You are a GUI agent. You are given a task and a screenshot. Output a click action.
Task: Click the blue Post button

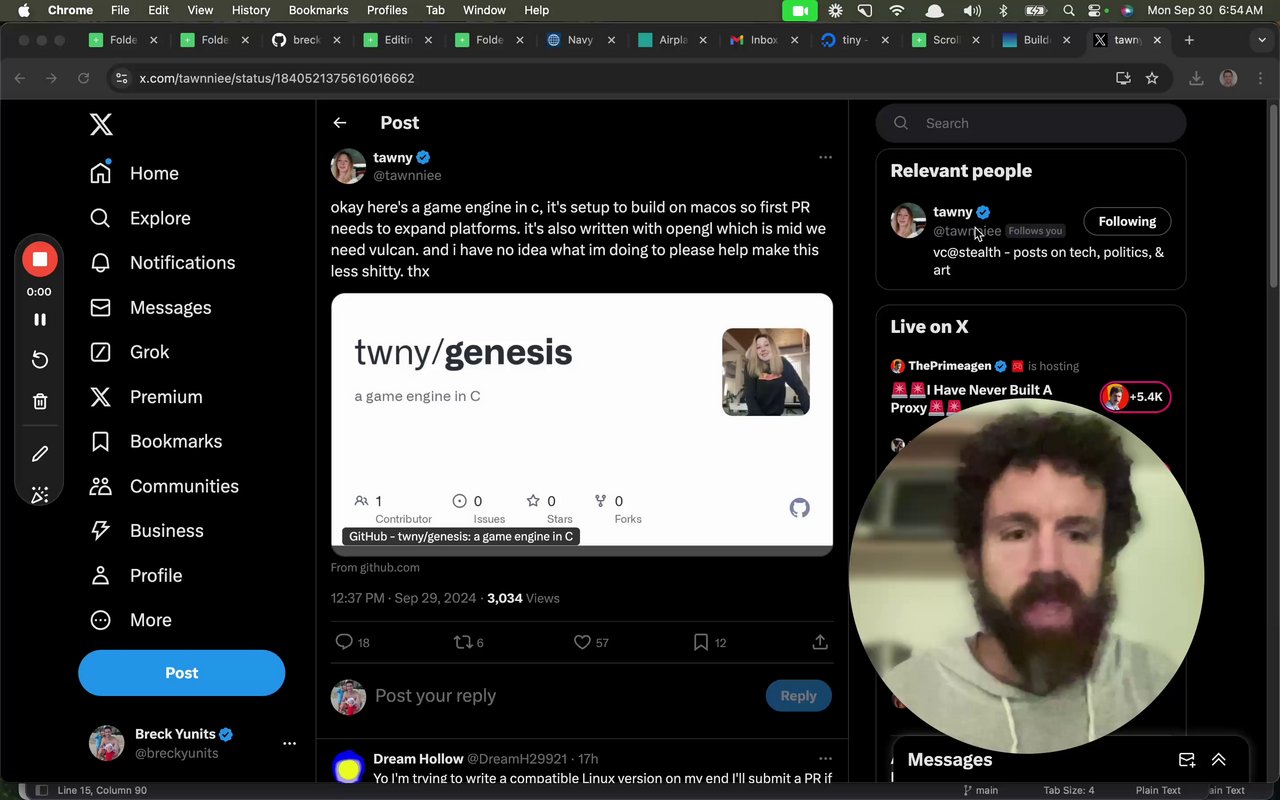click(x=182, y=673)
